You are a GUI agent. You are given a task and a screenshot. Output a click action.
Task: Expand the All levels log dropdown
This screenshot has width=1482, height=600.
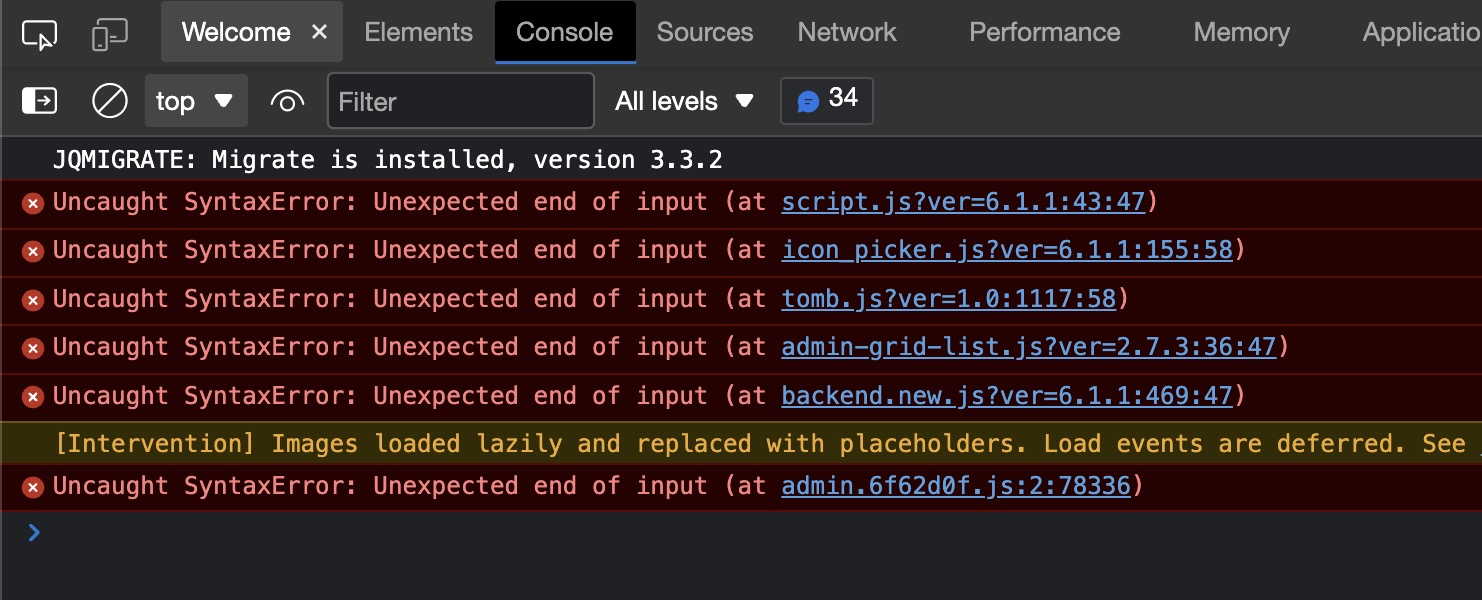(x=684, y=101)
